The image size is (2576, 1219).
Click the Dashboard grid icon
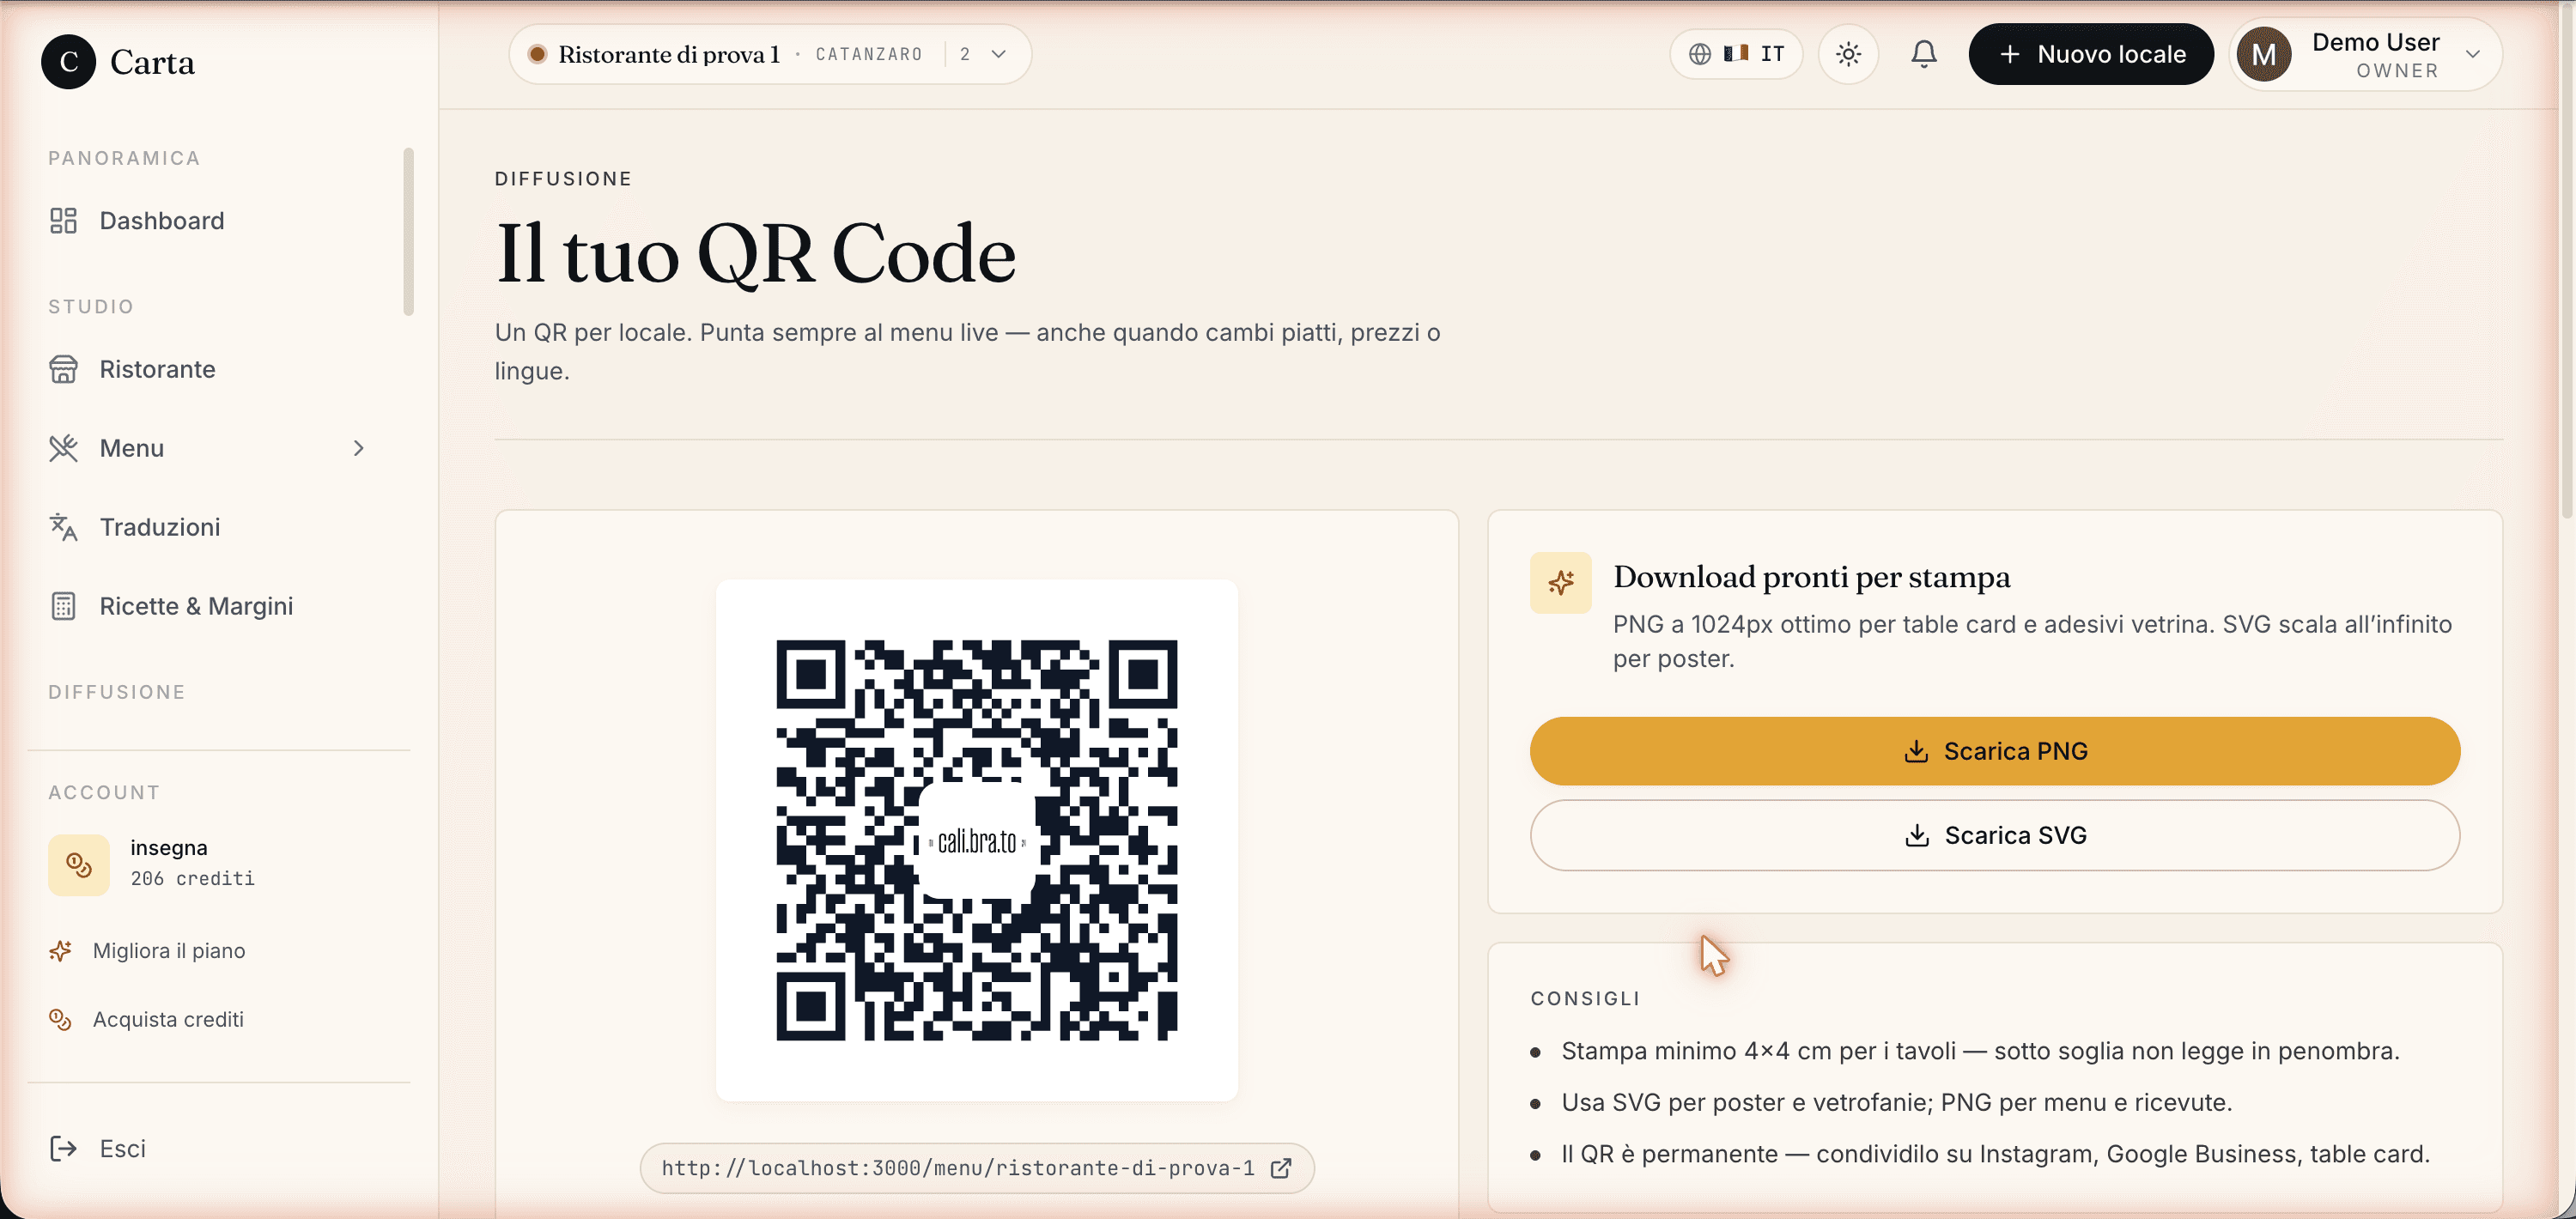(63, 221)
